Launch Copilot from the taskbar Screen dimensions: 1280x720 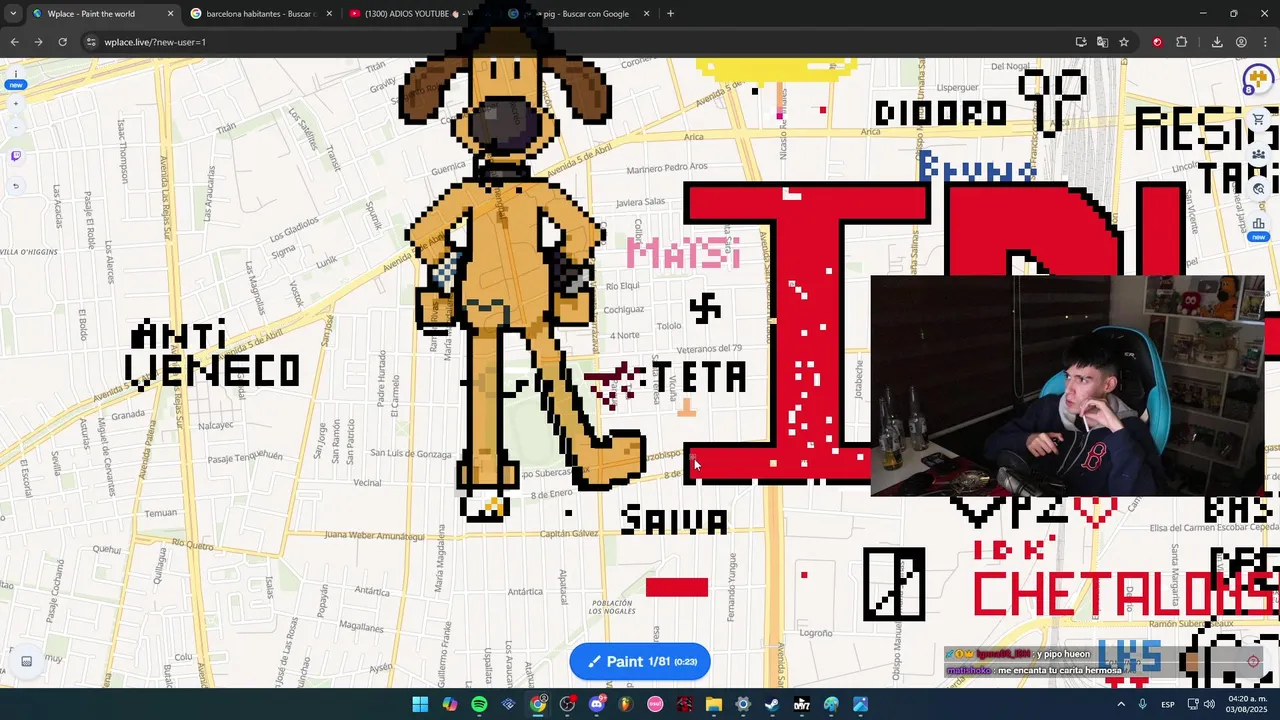point(450,704)
